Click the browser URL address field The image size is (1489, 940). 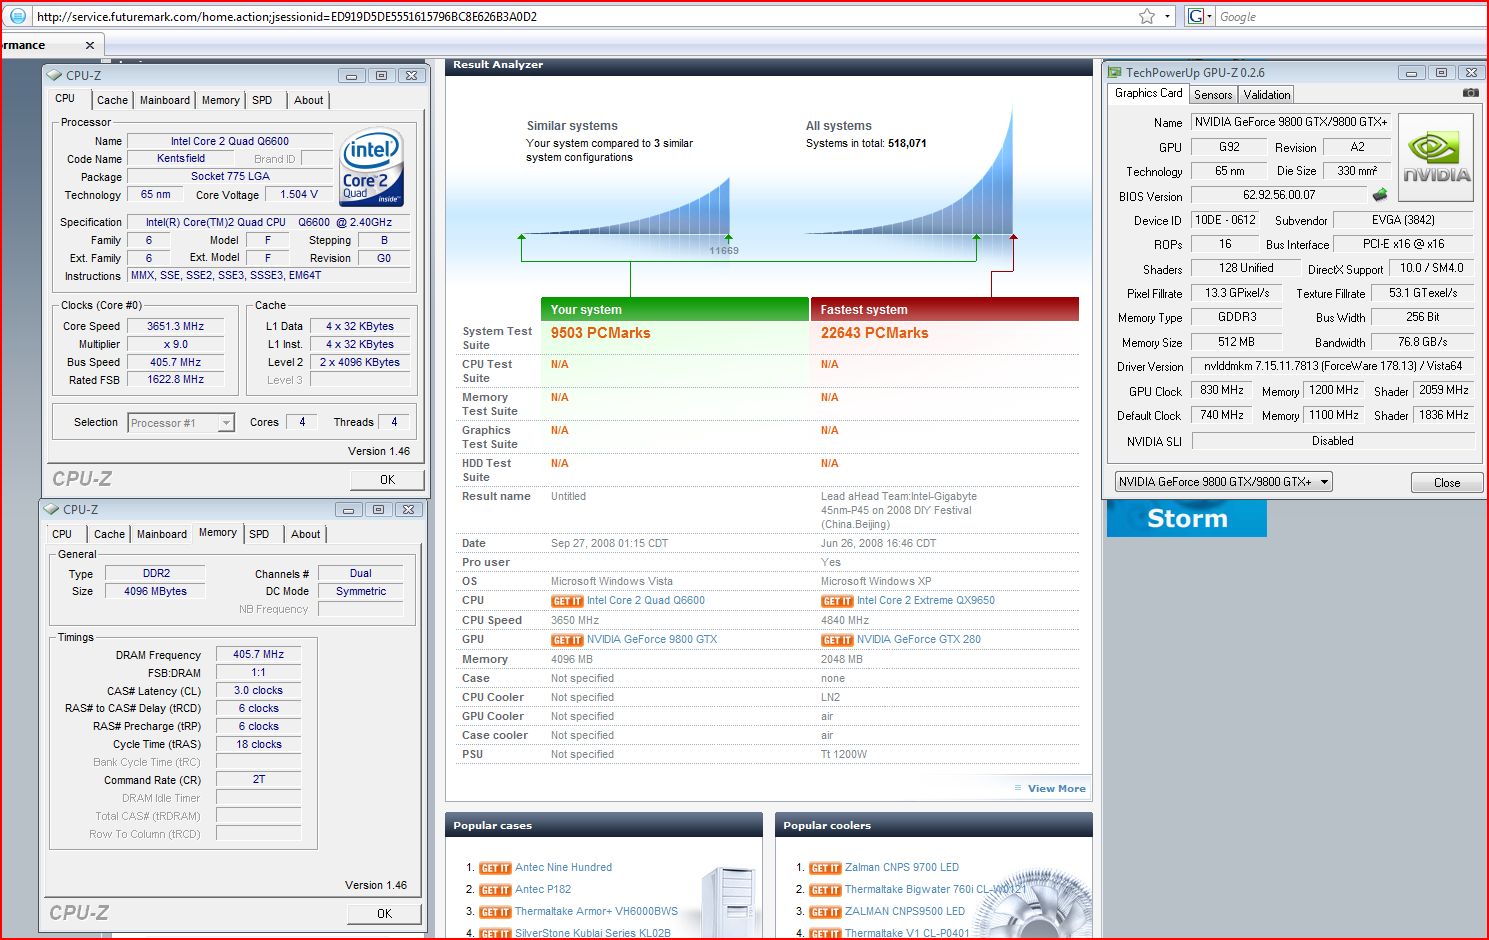[583, 16]
